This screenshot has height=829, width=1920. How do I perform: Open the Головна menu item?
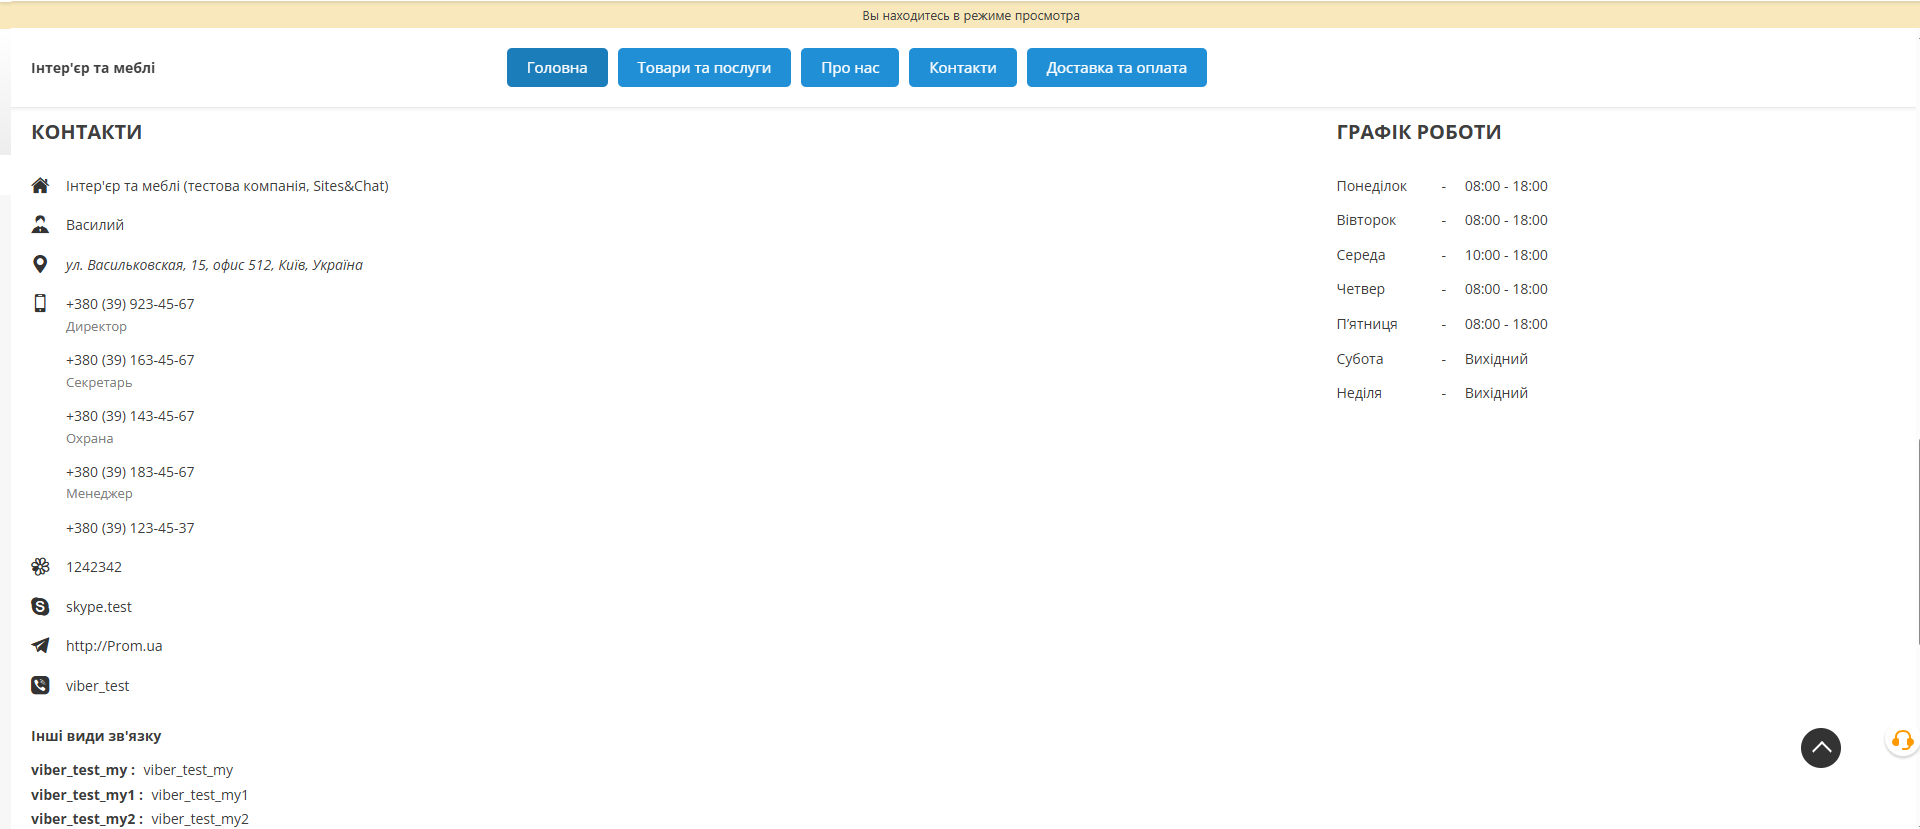[557, 68]
